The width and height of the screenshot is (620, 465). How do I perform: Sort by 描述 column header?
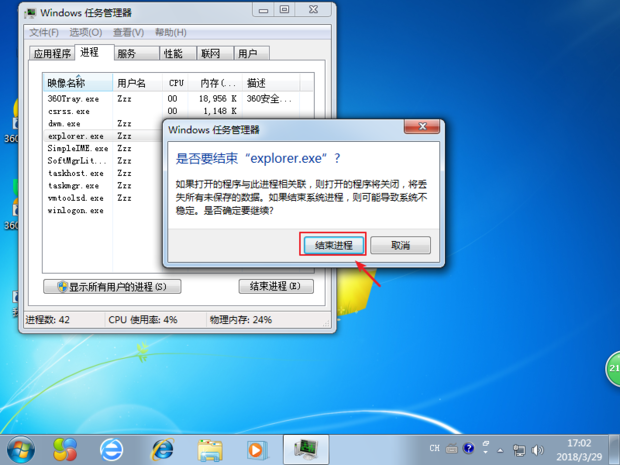tap(271, 83)
